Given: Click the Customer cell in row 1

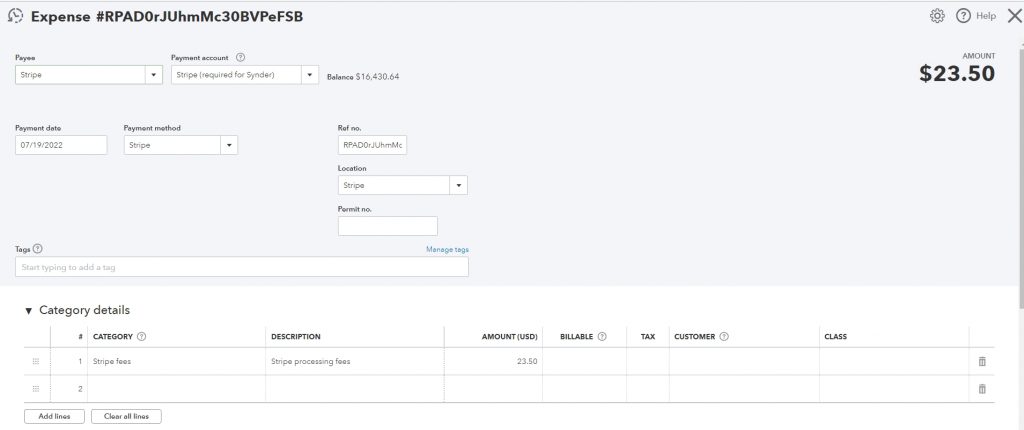Looking at the screenshot, I should tap(744, 361).
